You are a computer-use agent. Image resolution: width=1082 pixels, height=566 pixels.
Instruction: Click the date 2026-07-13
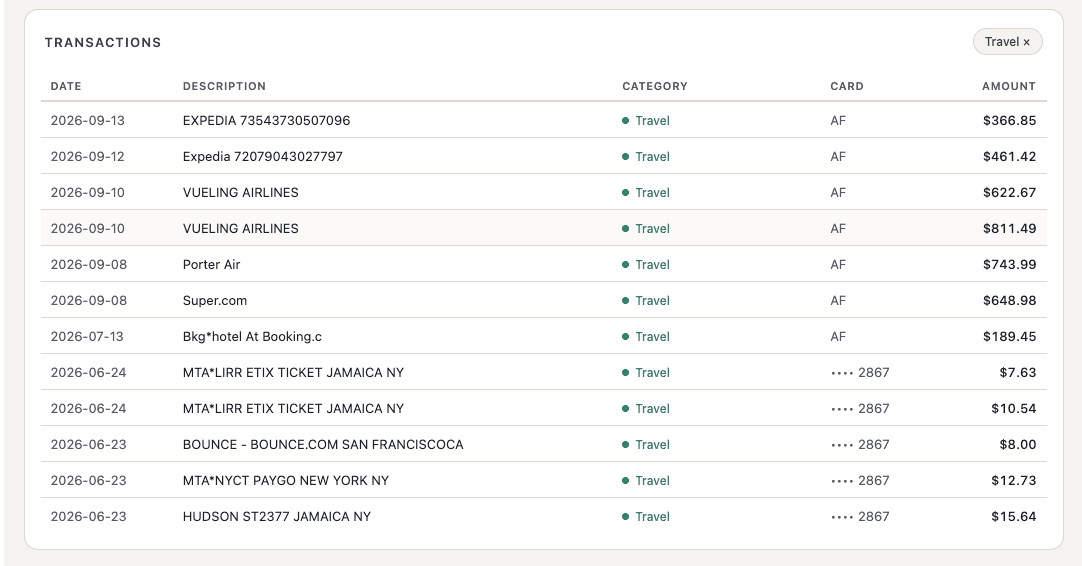pyautogui.click(x=87, y=336)
